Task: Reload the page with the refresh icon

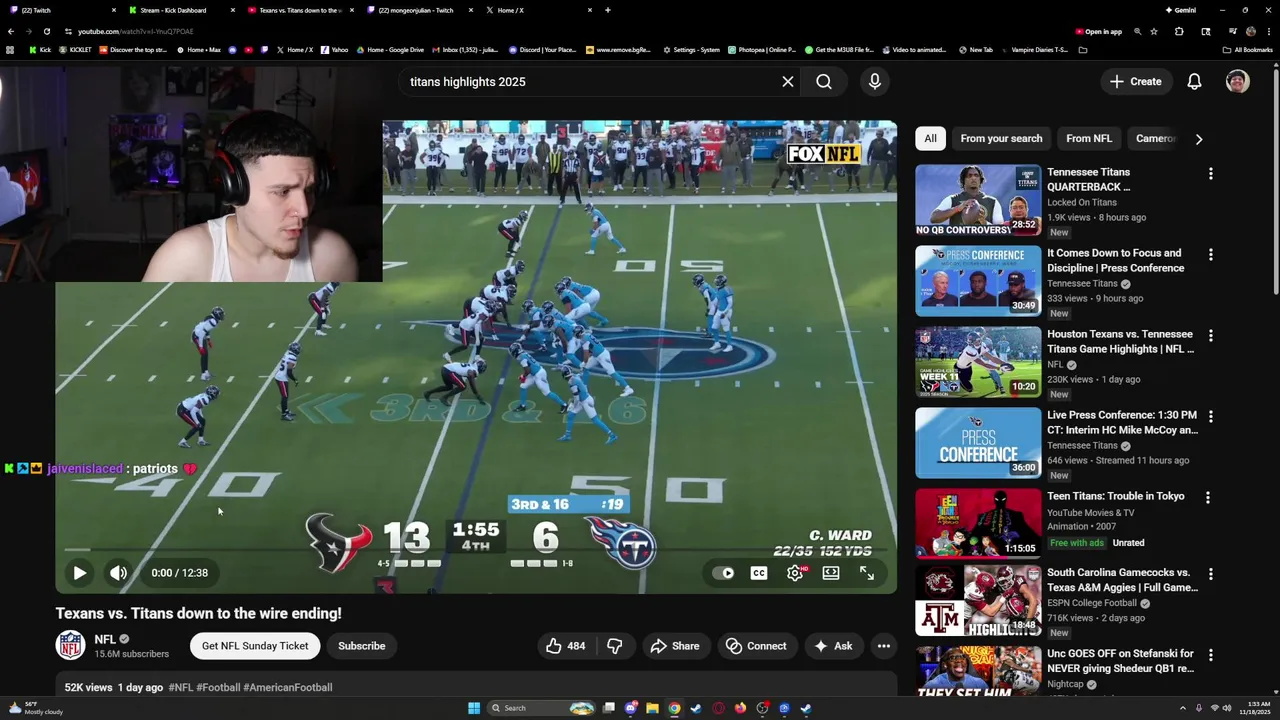Action: 46,31
